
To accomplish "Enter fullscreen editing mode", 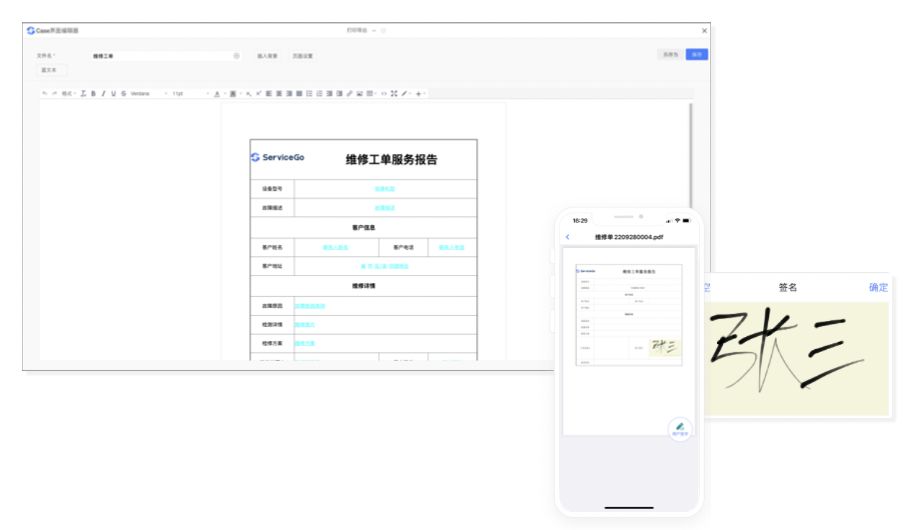I will (394, 93).
